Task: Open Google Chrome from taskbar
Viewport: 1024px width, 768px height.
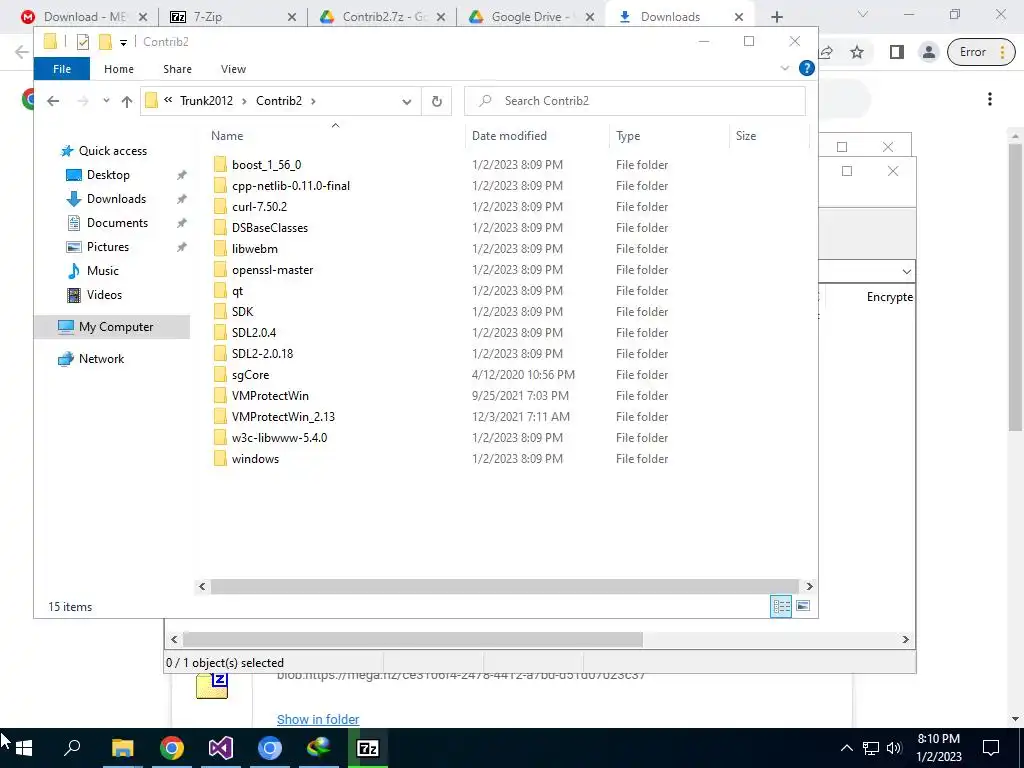Action: [x=172, y=748]
